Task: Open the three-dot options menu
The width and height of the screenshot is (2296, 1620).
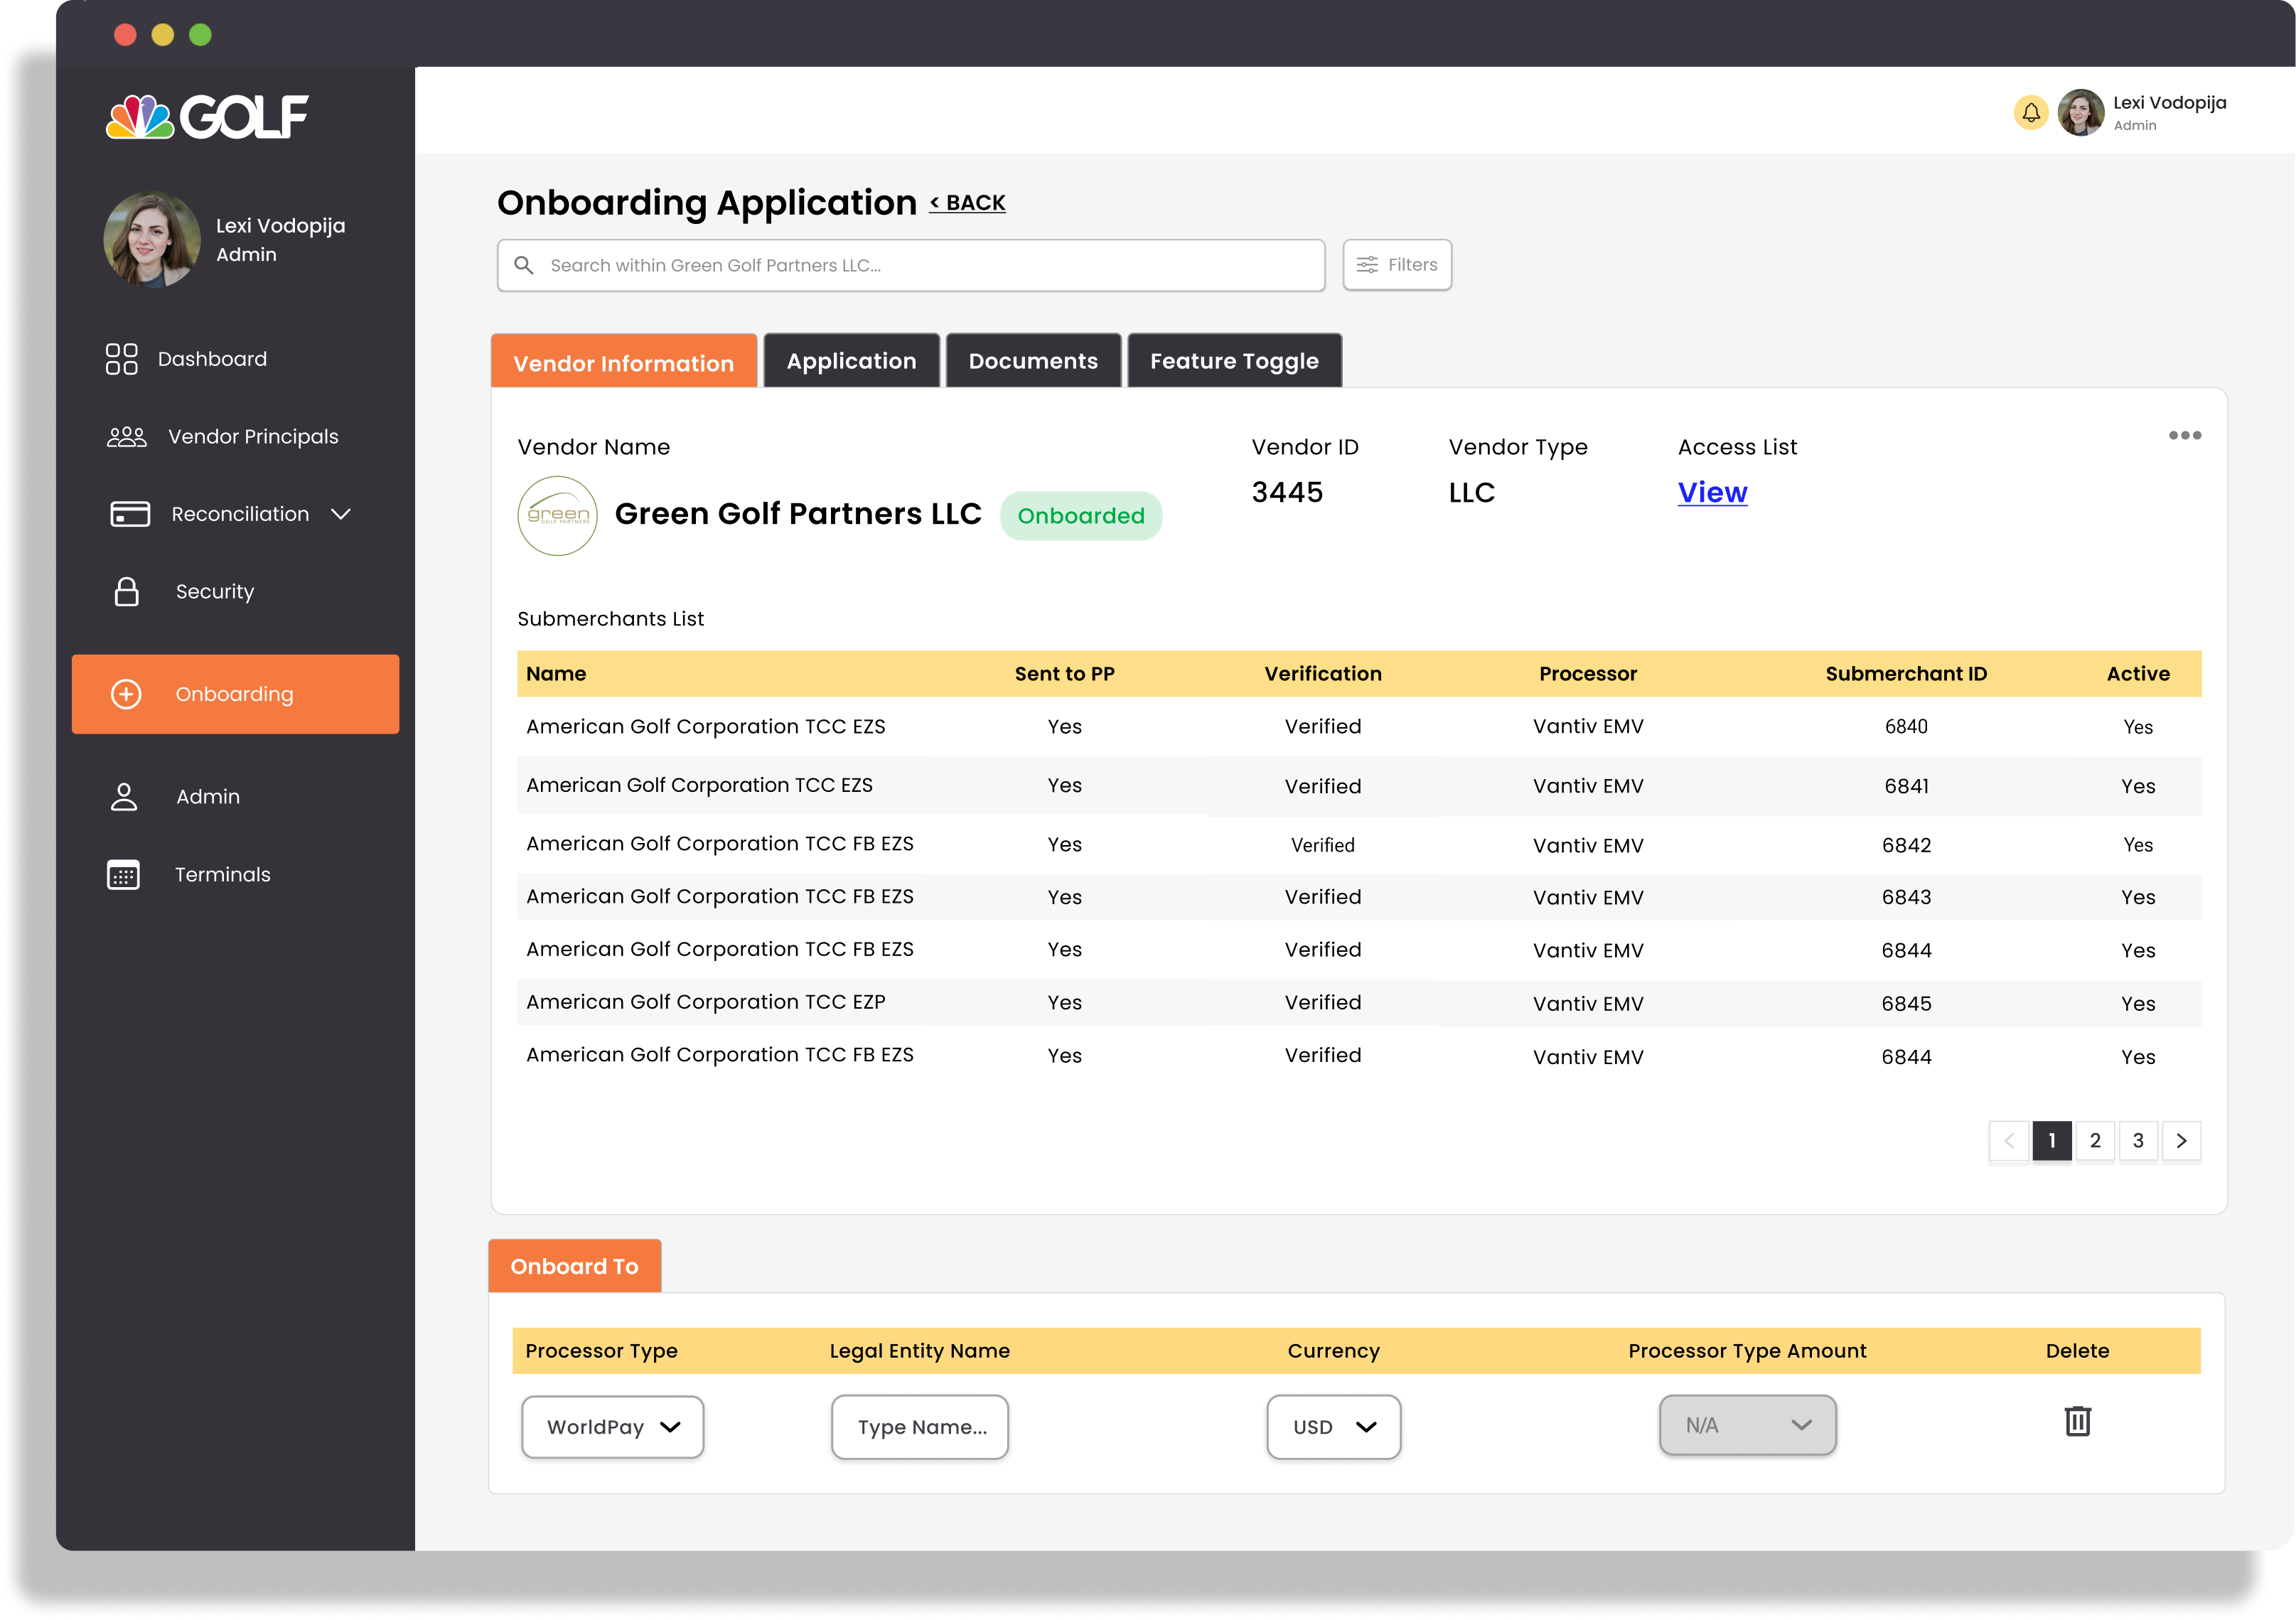Action: (x=2184, y=435)
